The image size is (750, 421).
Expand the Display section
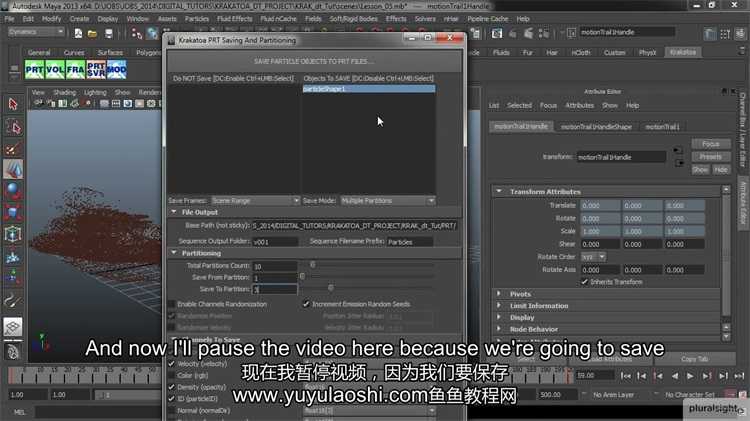[499, 317]
